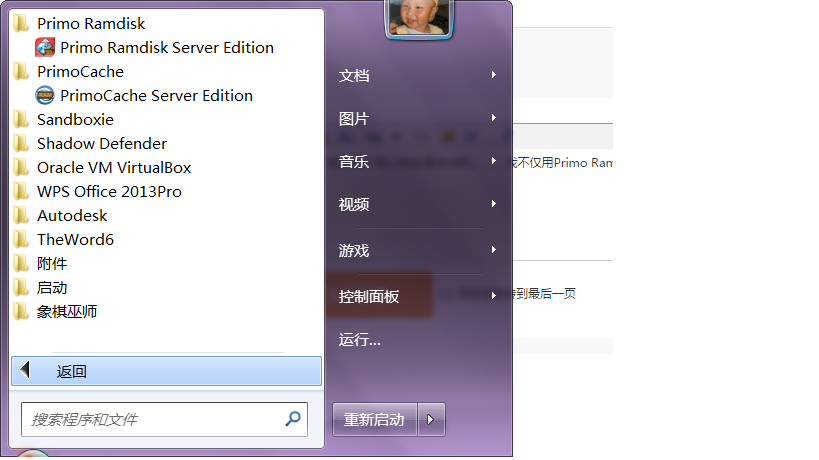Click the WPS Office 2013Pro folder icon
The image size is (819, 460).
coord(21,192)
